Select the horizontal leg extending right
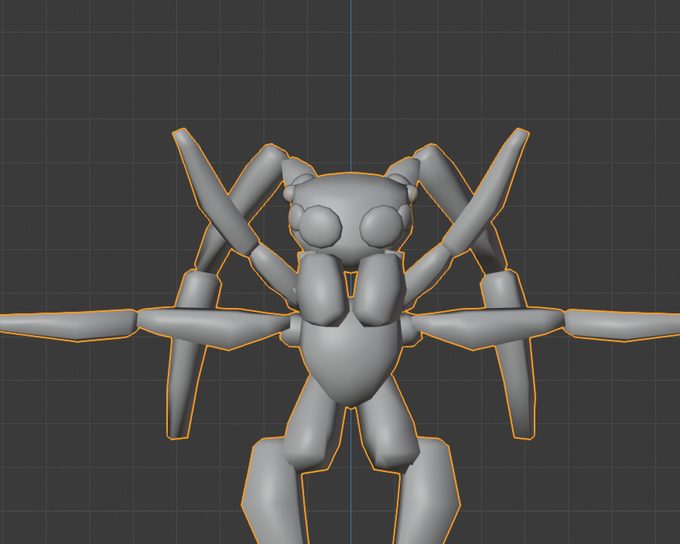This screenshot has height=544, width=680. (x=544, y=328)
